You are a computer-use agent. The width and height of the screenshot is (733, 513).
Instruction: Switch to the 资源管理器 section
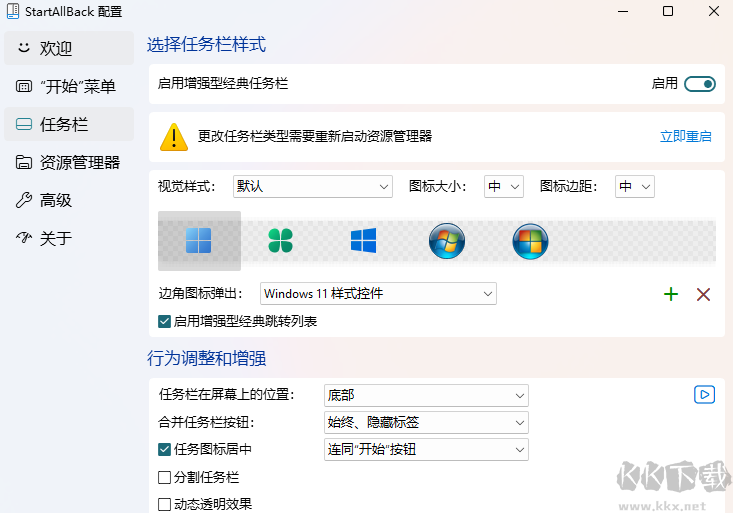[x=68, y=162]
